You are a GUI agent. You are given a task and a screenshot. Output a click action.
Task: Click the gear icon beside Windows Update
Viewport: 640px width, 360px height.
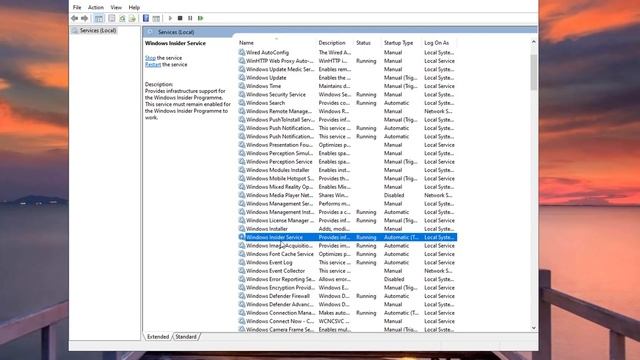click(242, 78)
